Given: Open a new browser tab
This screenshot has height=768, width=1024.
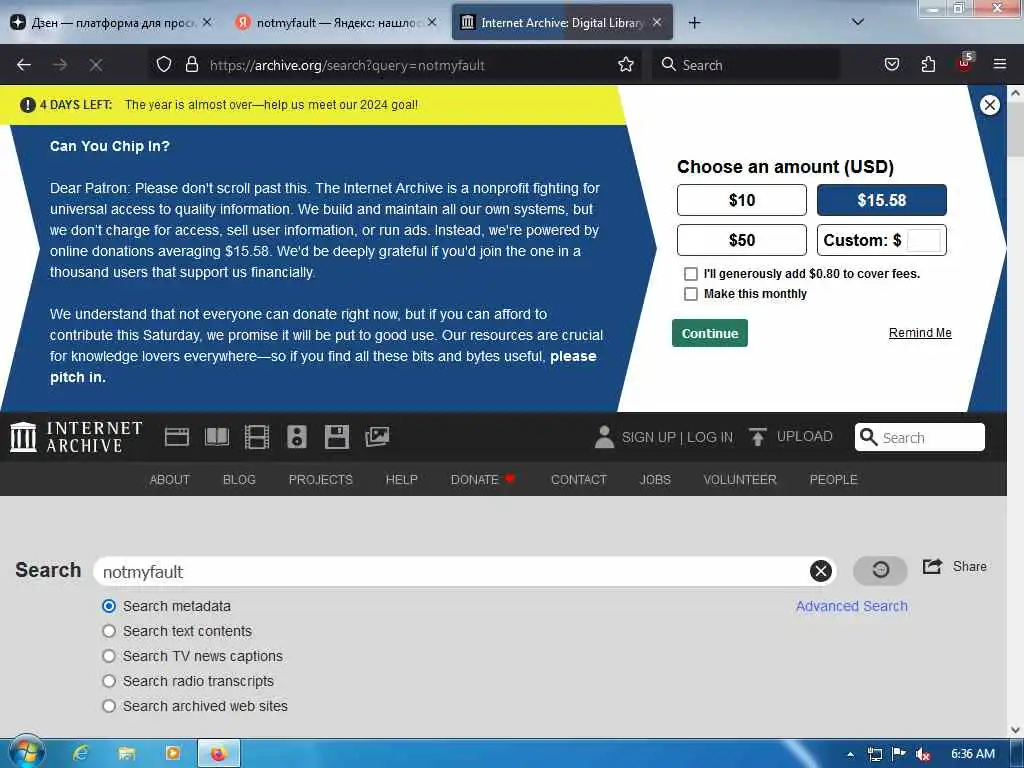Looking at the screenshot, I should tap(694, 23).
